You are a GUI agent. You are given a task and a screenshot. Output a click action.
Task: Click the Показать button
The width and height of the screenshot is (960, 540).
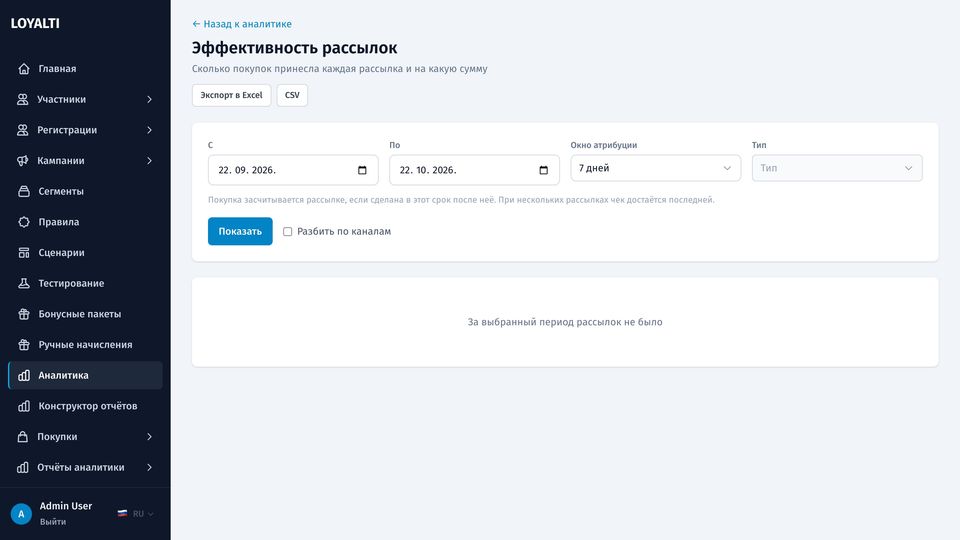(x=240, y=231)
